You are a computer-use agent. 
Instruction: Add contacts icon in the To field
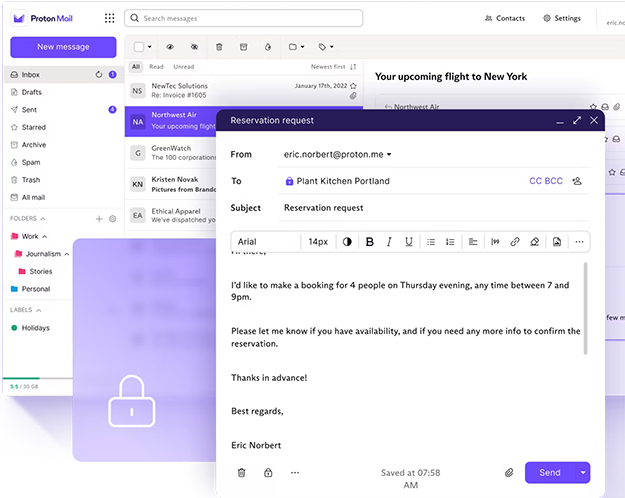coord(577,181)
